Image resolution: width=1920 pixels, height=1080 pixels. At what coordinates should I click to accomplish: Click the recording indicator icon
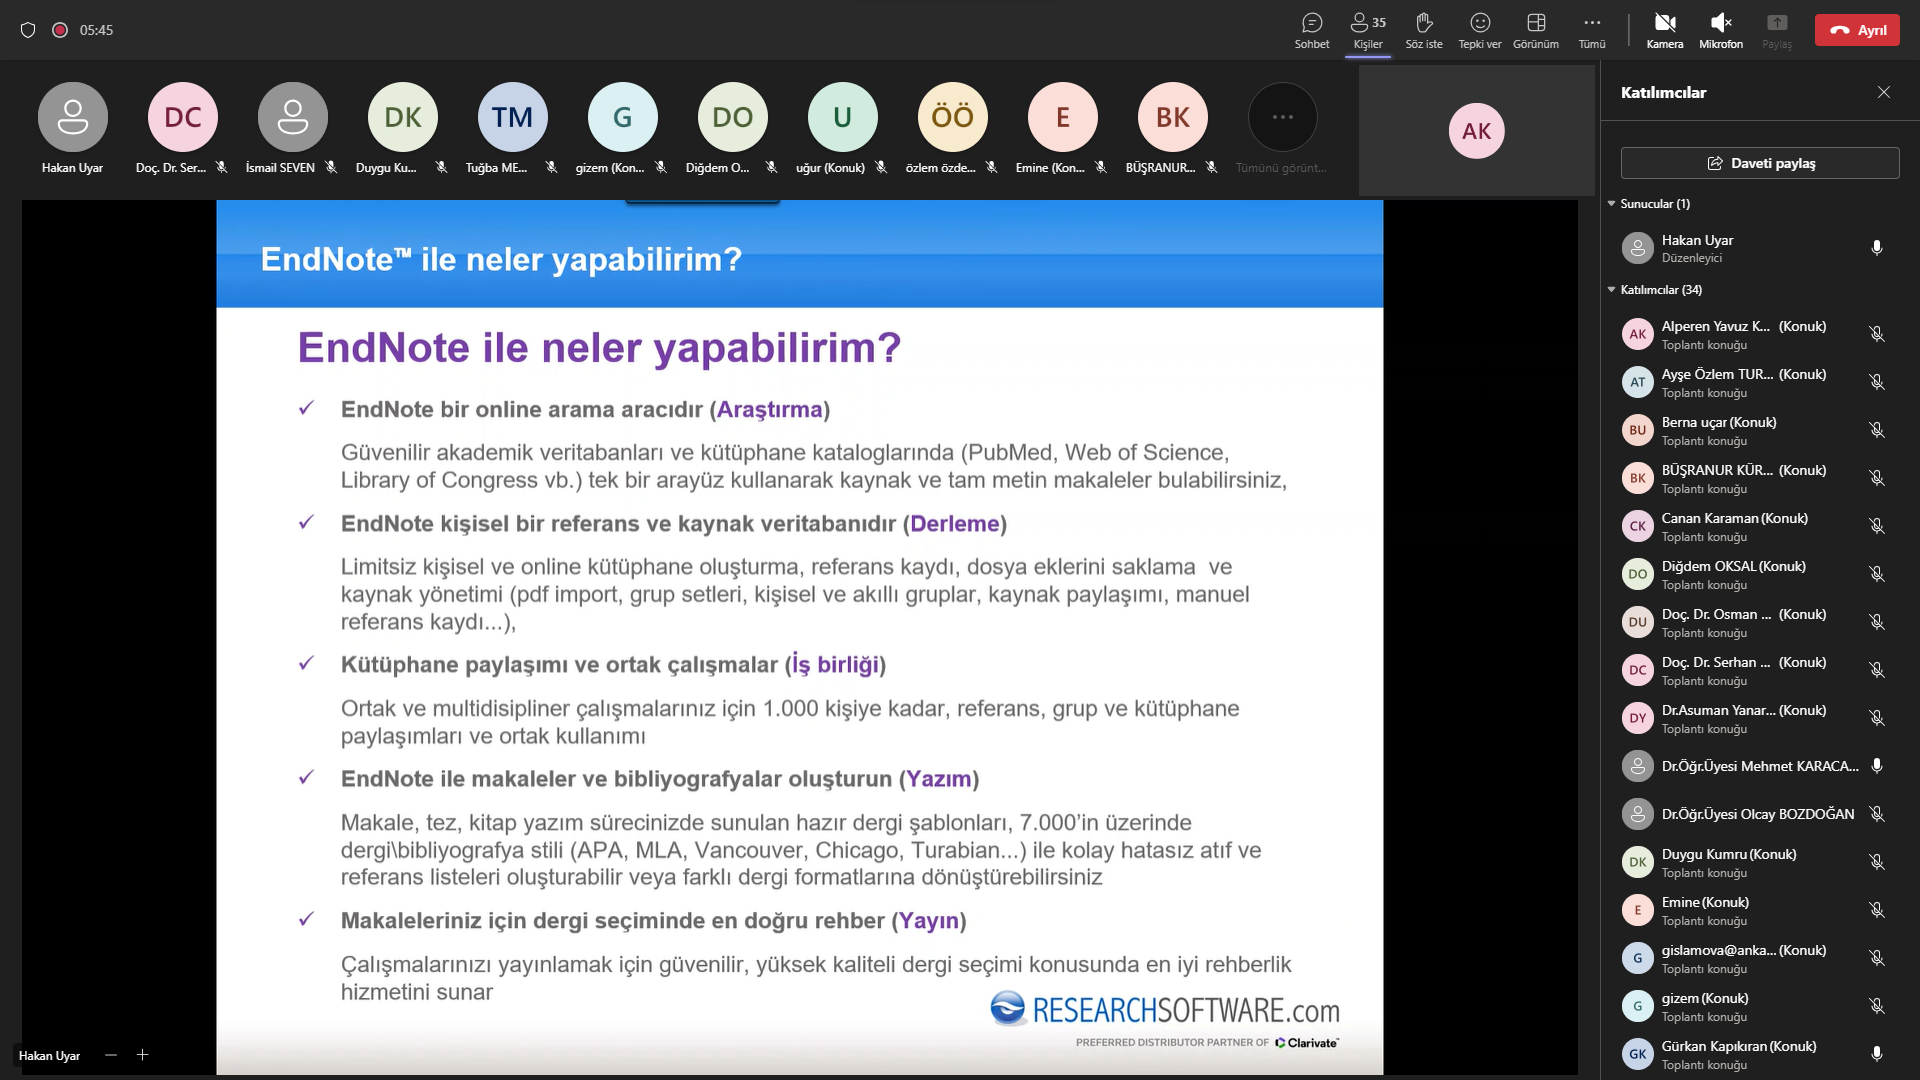click(x=60, y=30)
